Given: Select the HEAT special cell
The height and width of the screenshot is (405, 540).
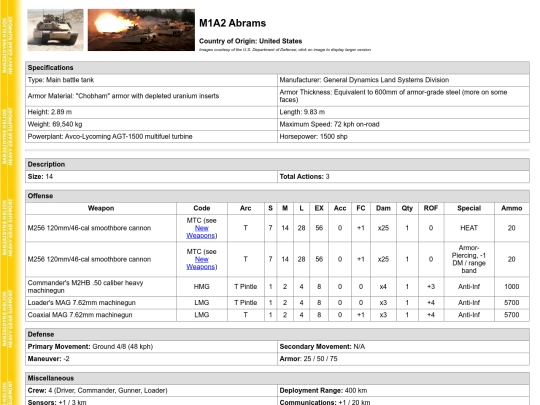Looking at the screenshot, I should [469, 228].
